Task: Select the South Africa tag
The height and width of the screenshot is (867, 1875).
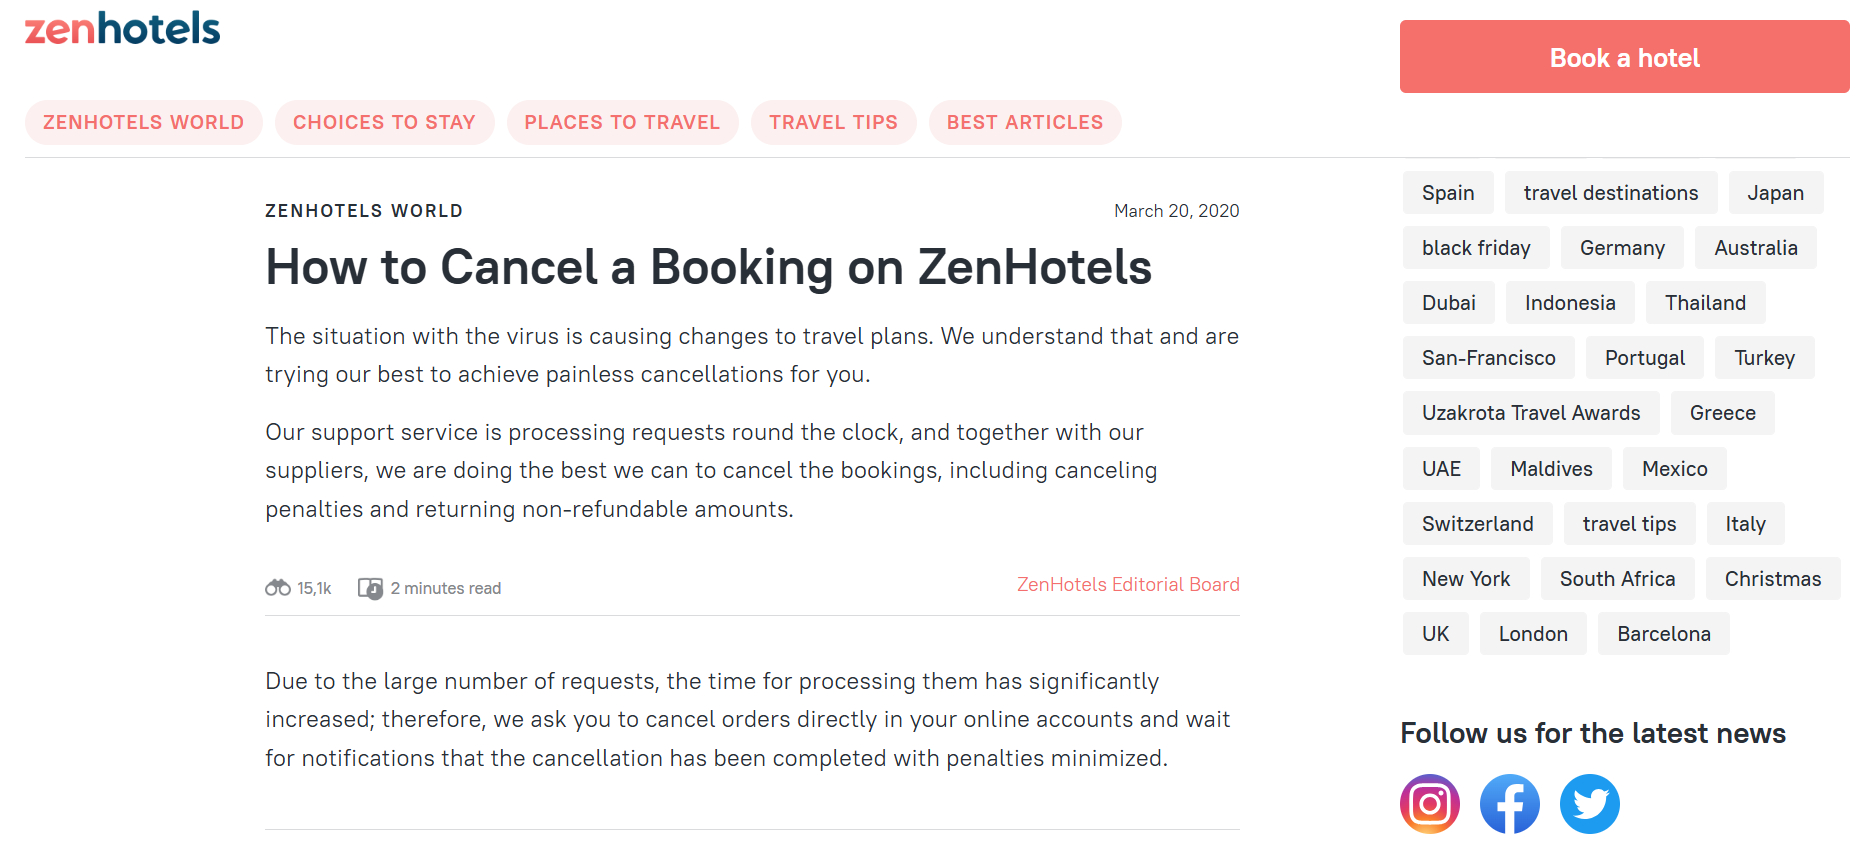Action: (1617, 579)
